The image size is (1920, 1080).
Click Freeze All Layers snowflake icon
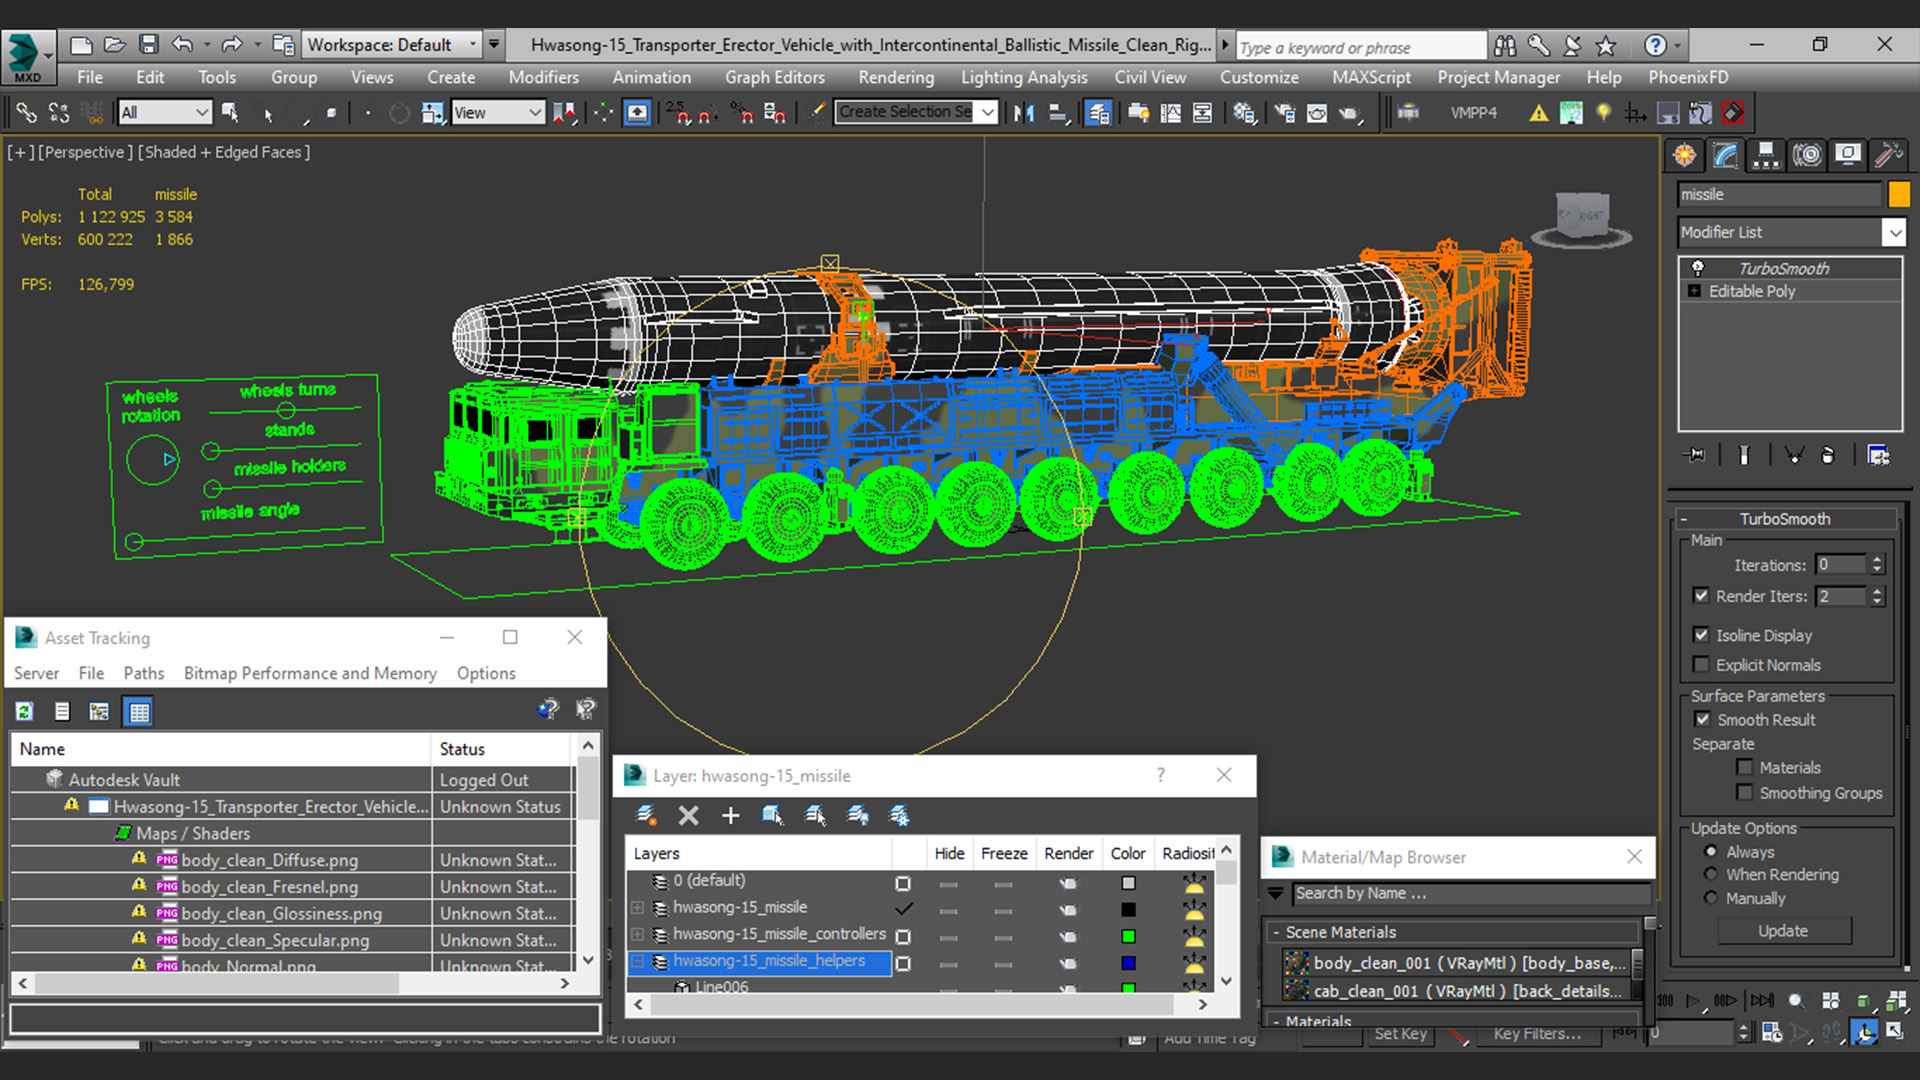pos(899,815)
